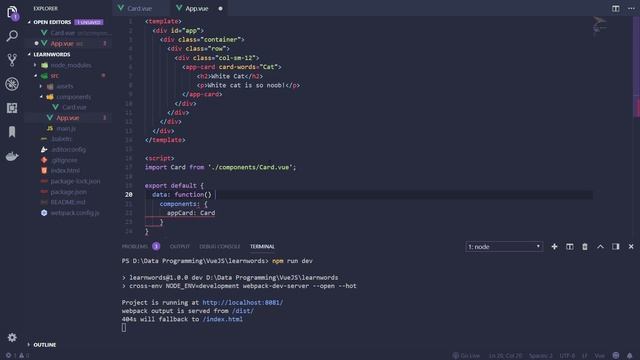Click the Vue language mode in status bar
The image size is (640, 360).
(599, 356)
